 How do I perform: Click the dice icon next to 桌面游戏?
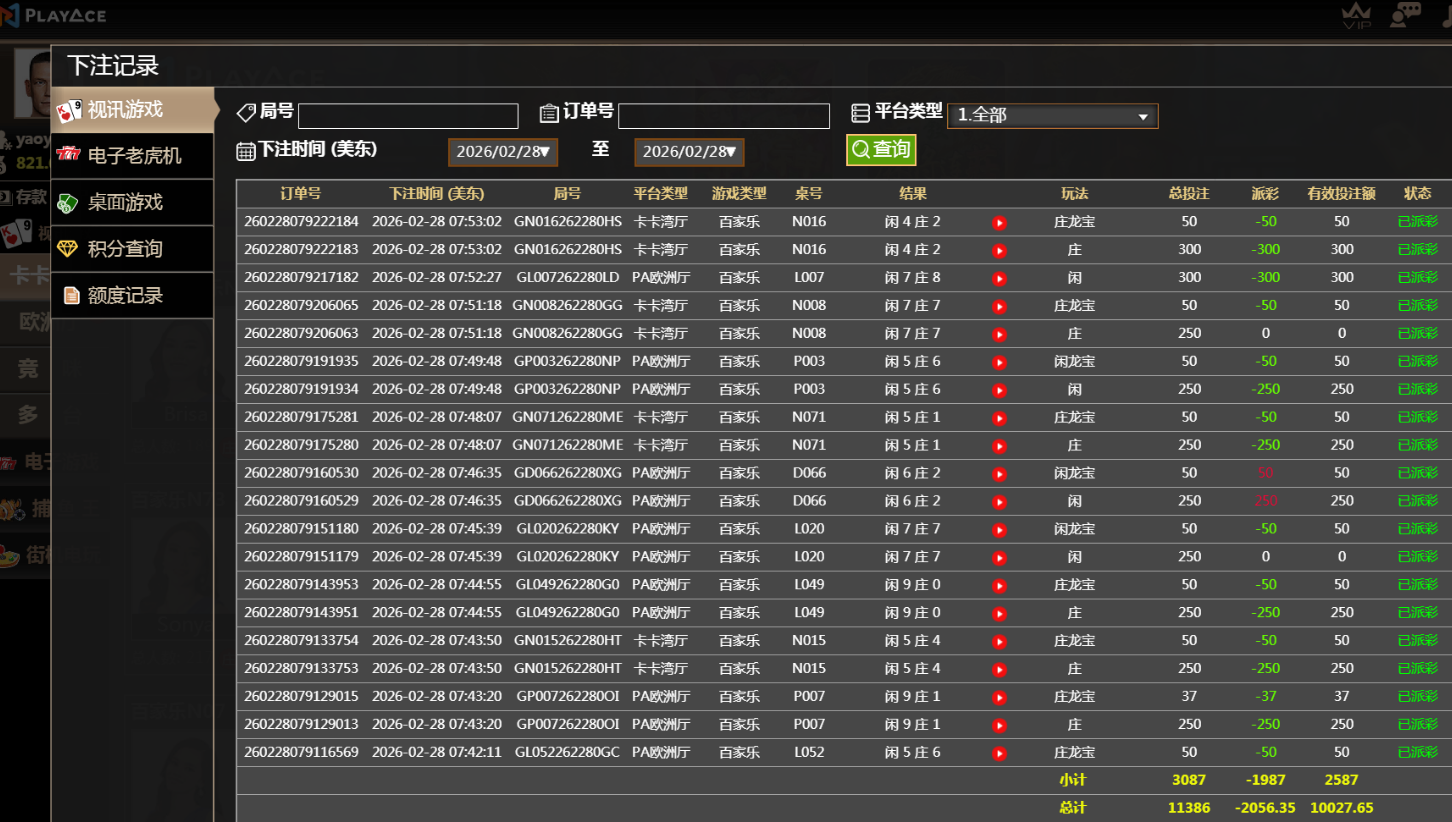[x=67, y=202]
